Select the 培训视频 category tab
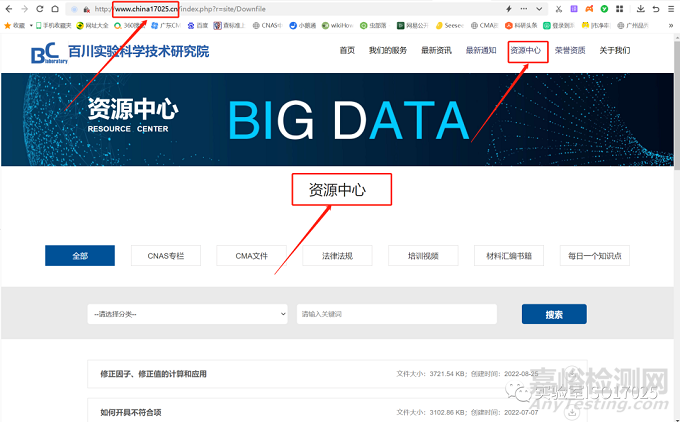 [423, 255]
